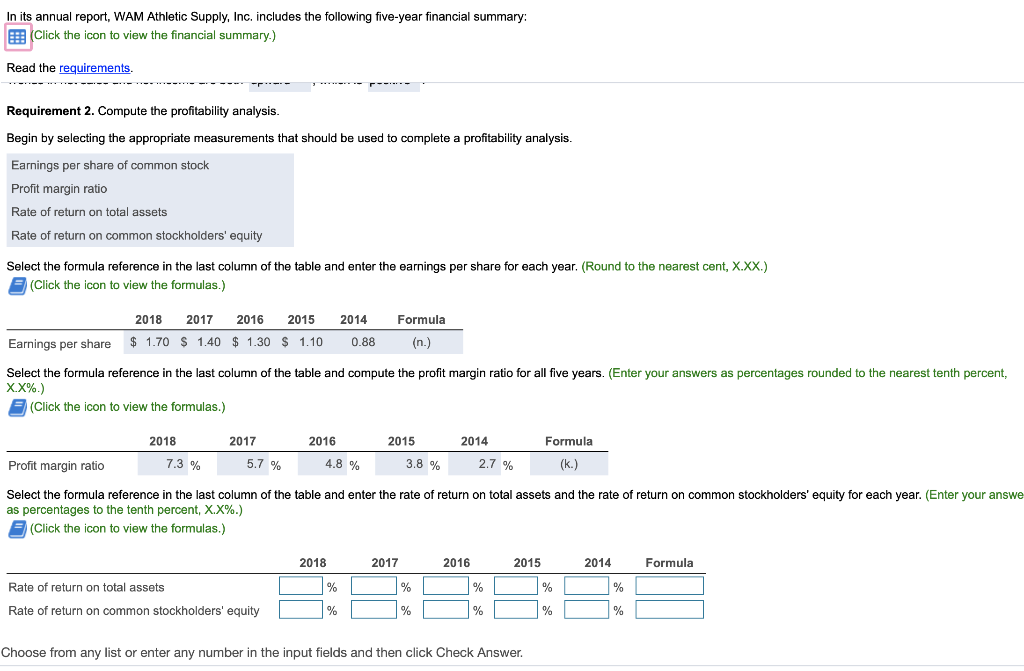Select 'Earnings per share of common stock' measurement
Image resolution: width=1024 pixels, height=671 pixels.
click(109, 165)
